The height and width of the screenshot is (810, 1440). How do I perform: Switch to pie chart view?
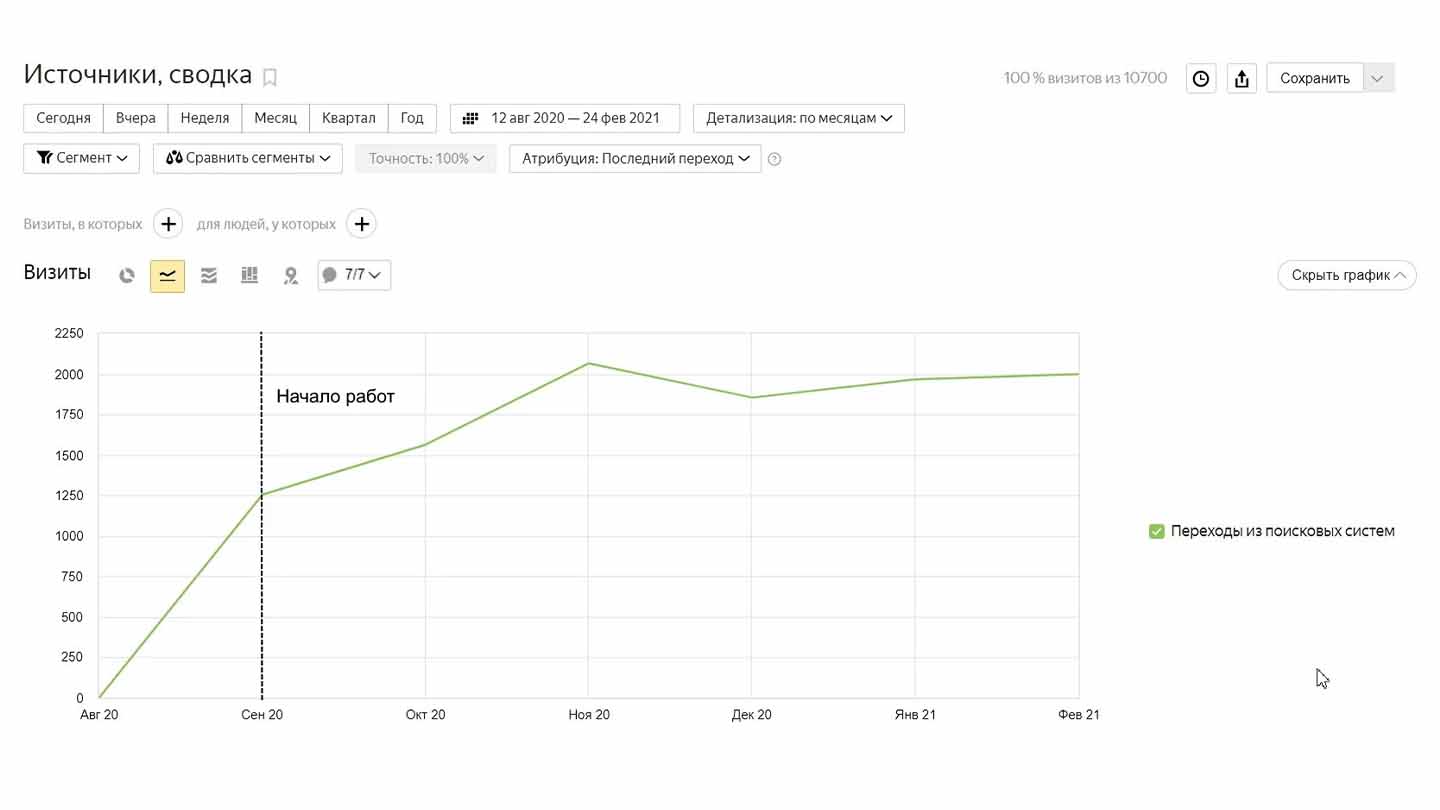pos(127,275)
